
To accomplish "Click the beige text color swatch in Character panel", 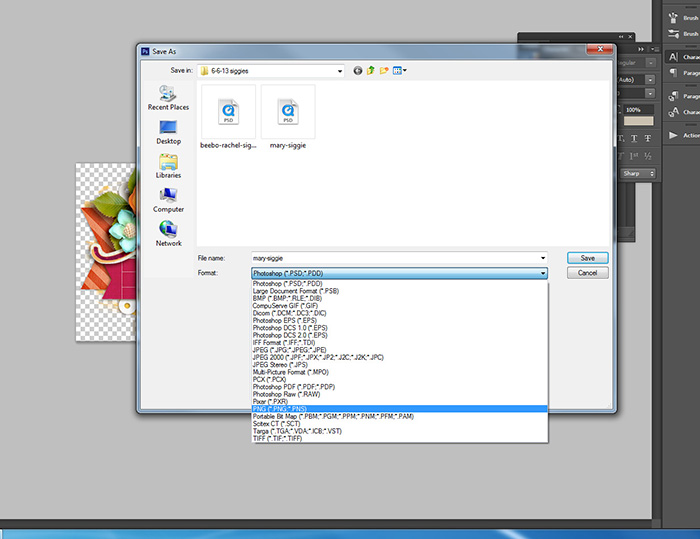I will [x=638, y=121].
